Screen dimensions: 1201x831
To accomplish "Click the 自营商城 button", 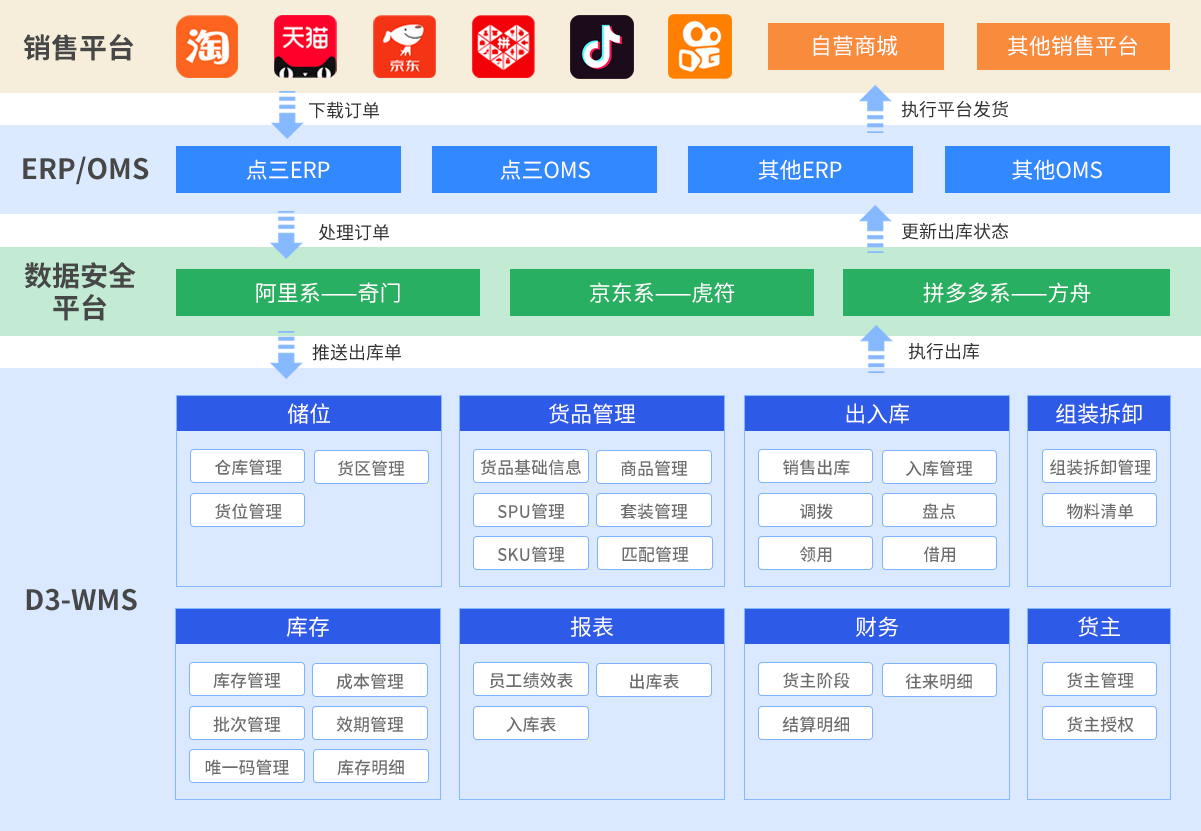I will point(856,46).
